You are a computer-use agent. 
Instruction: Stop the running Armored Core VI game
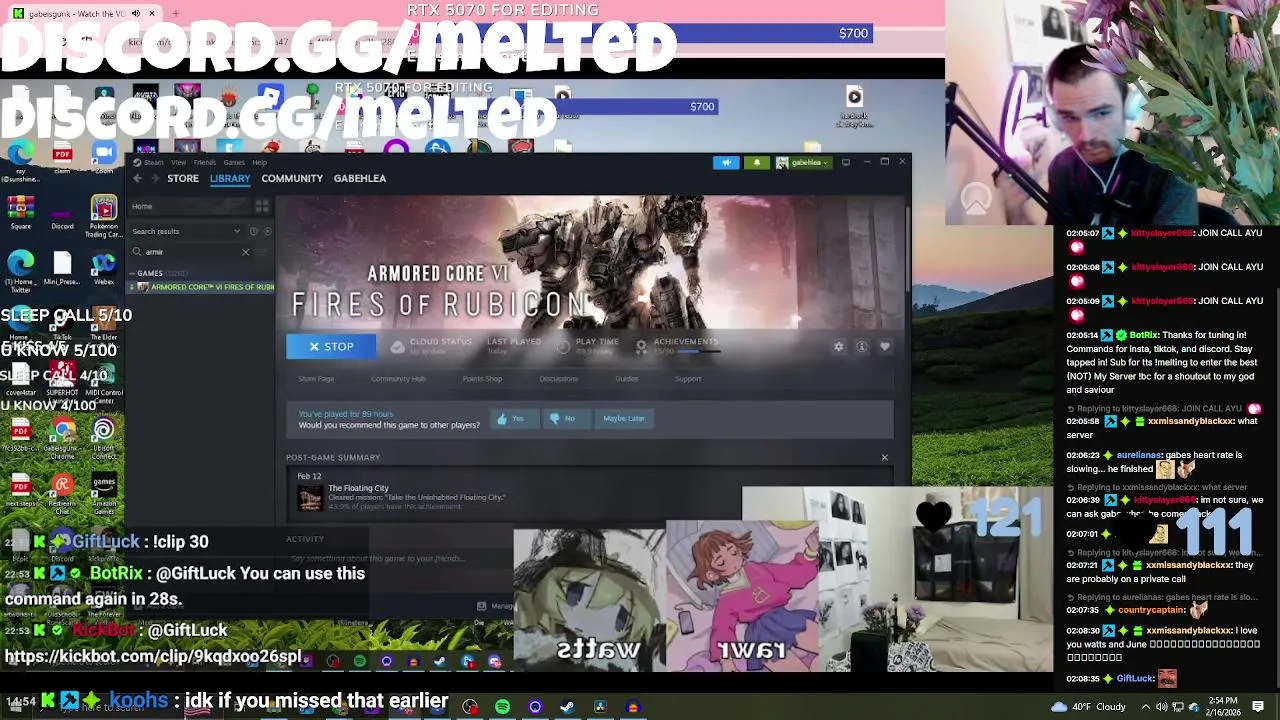click(331, 347)
